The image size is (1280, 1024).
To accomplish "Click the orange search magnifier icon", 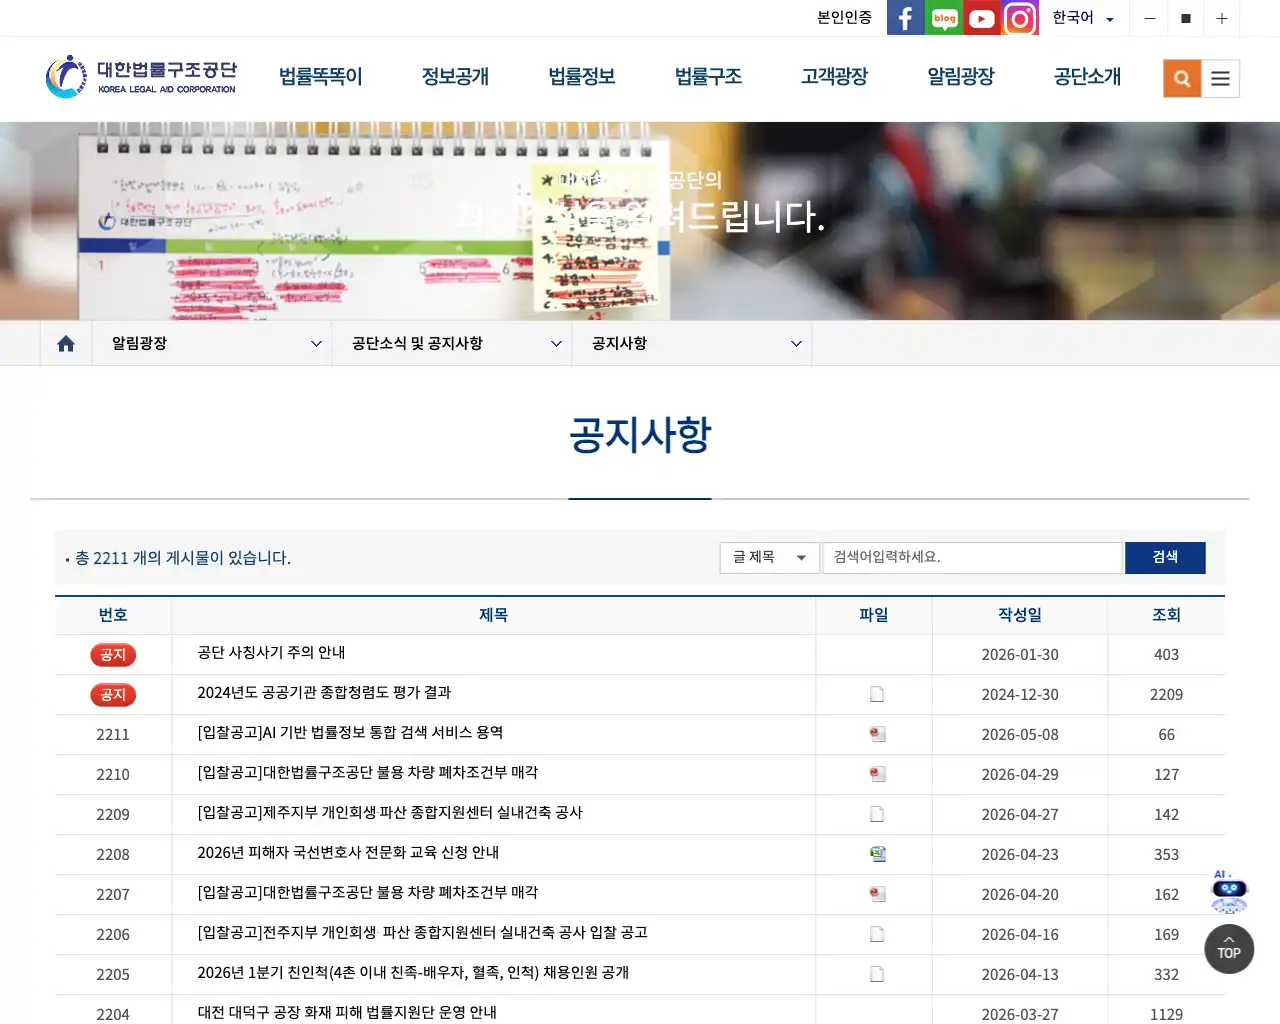I will coord(1182,78).
